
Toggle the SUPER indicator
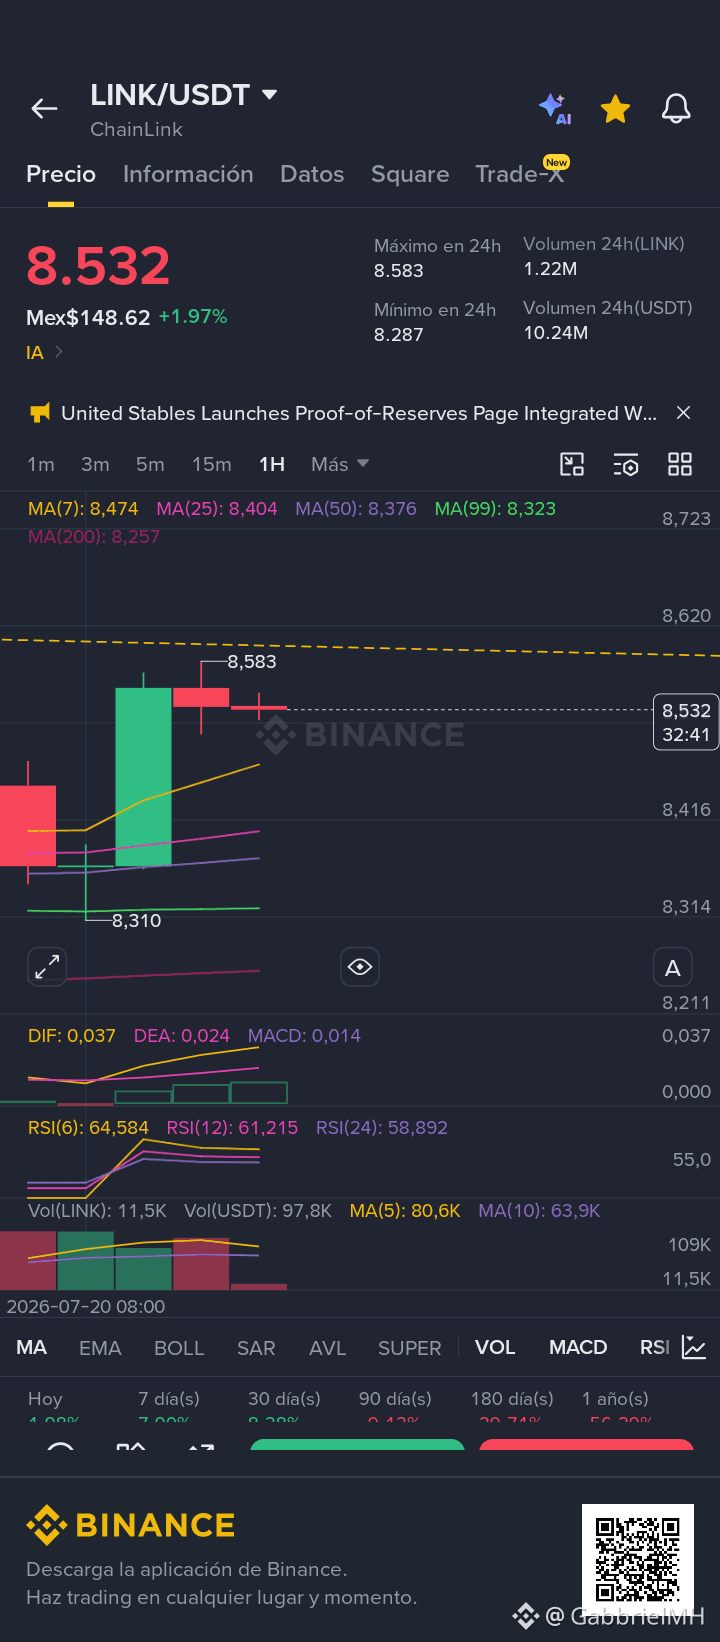tap(409, 1348)
